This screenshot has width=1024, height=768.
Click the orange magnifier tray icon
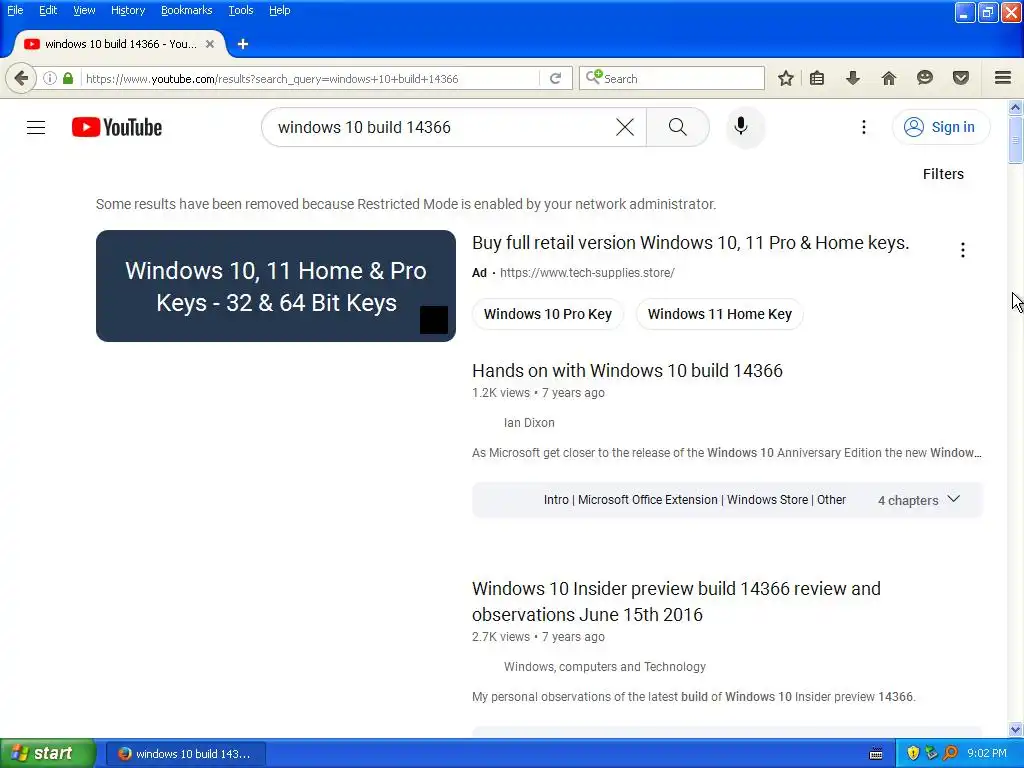[950, 754]
